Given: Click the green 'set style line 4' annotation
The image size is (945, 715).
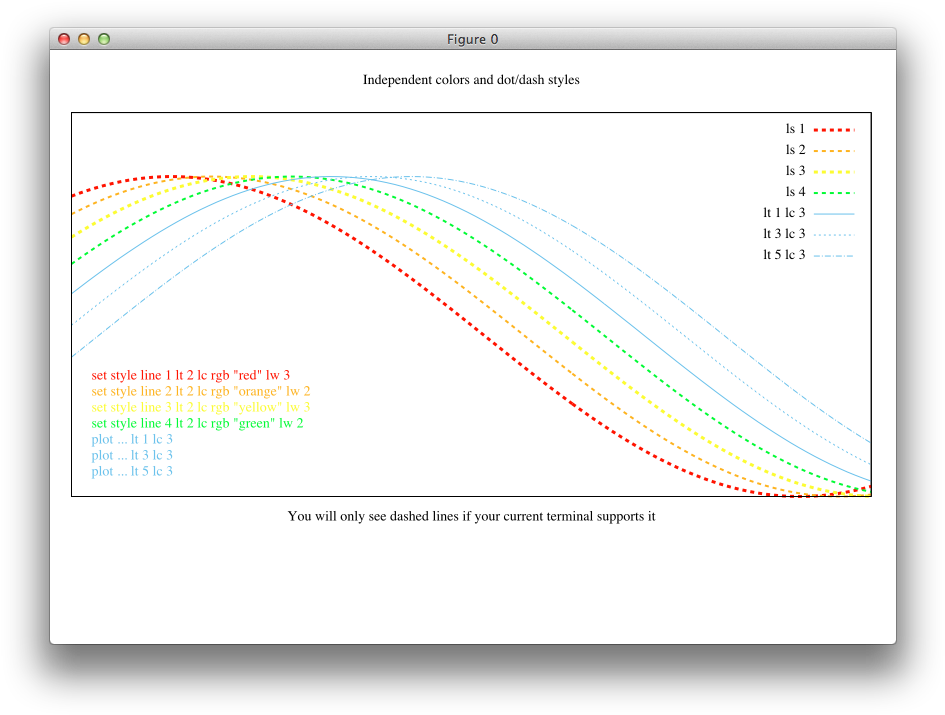Looking at the screenshot, I should tap(196, 423).
